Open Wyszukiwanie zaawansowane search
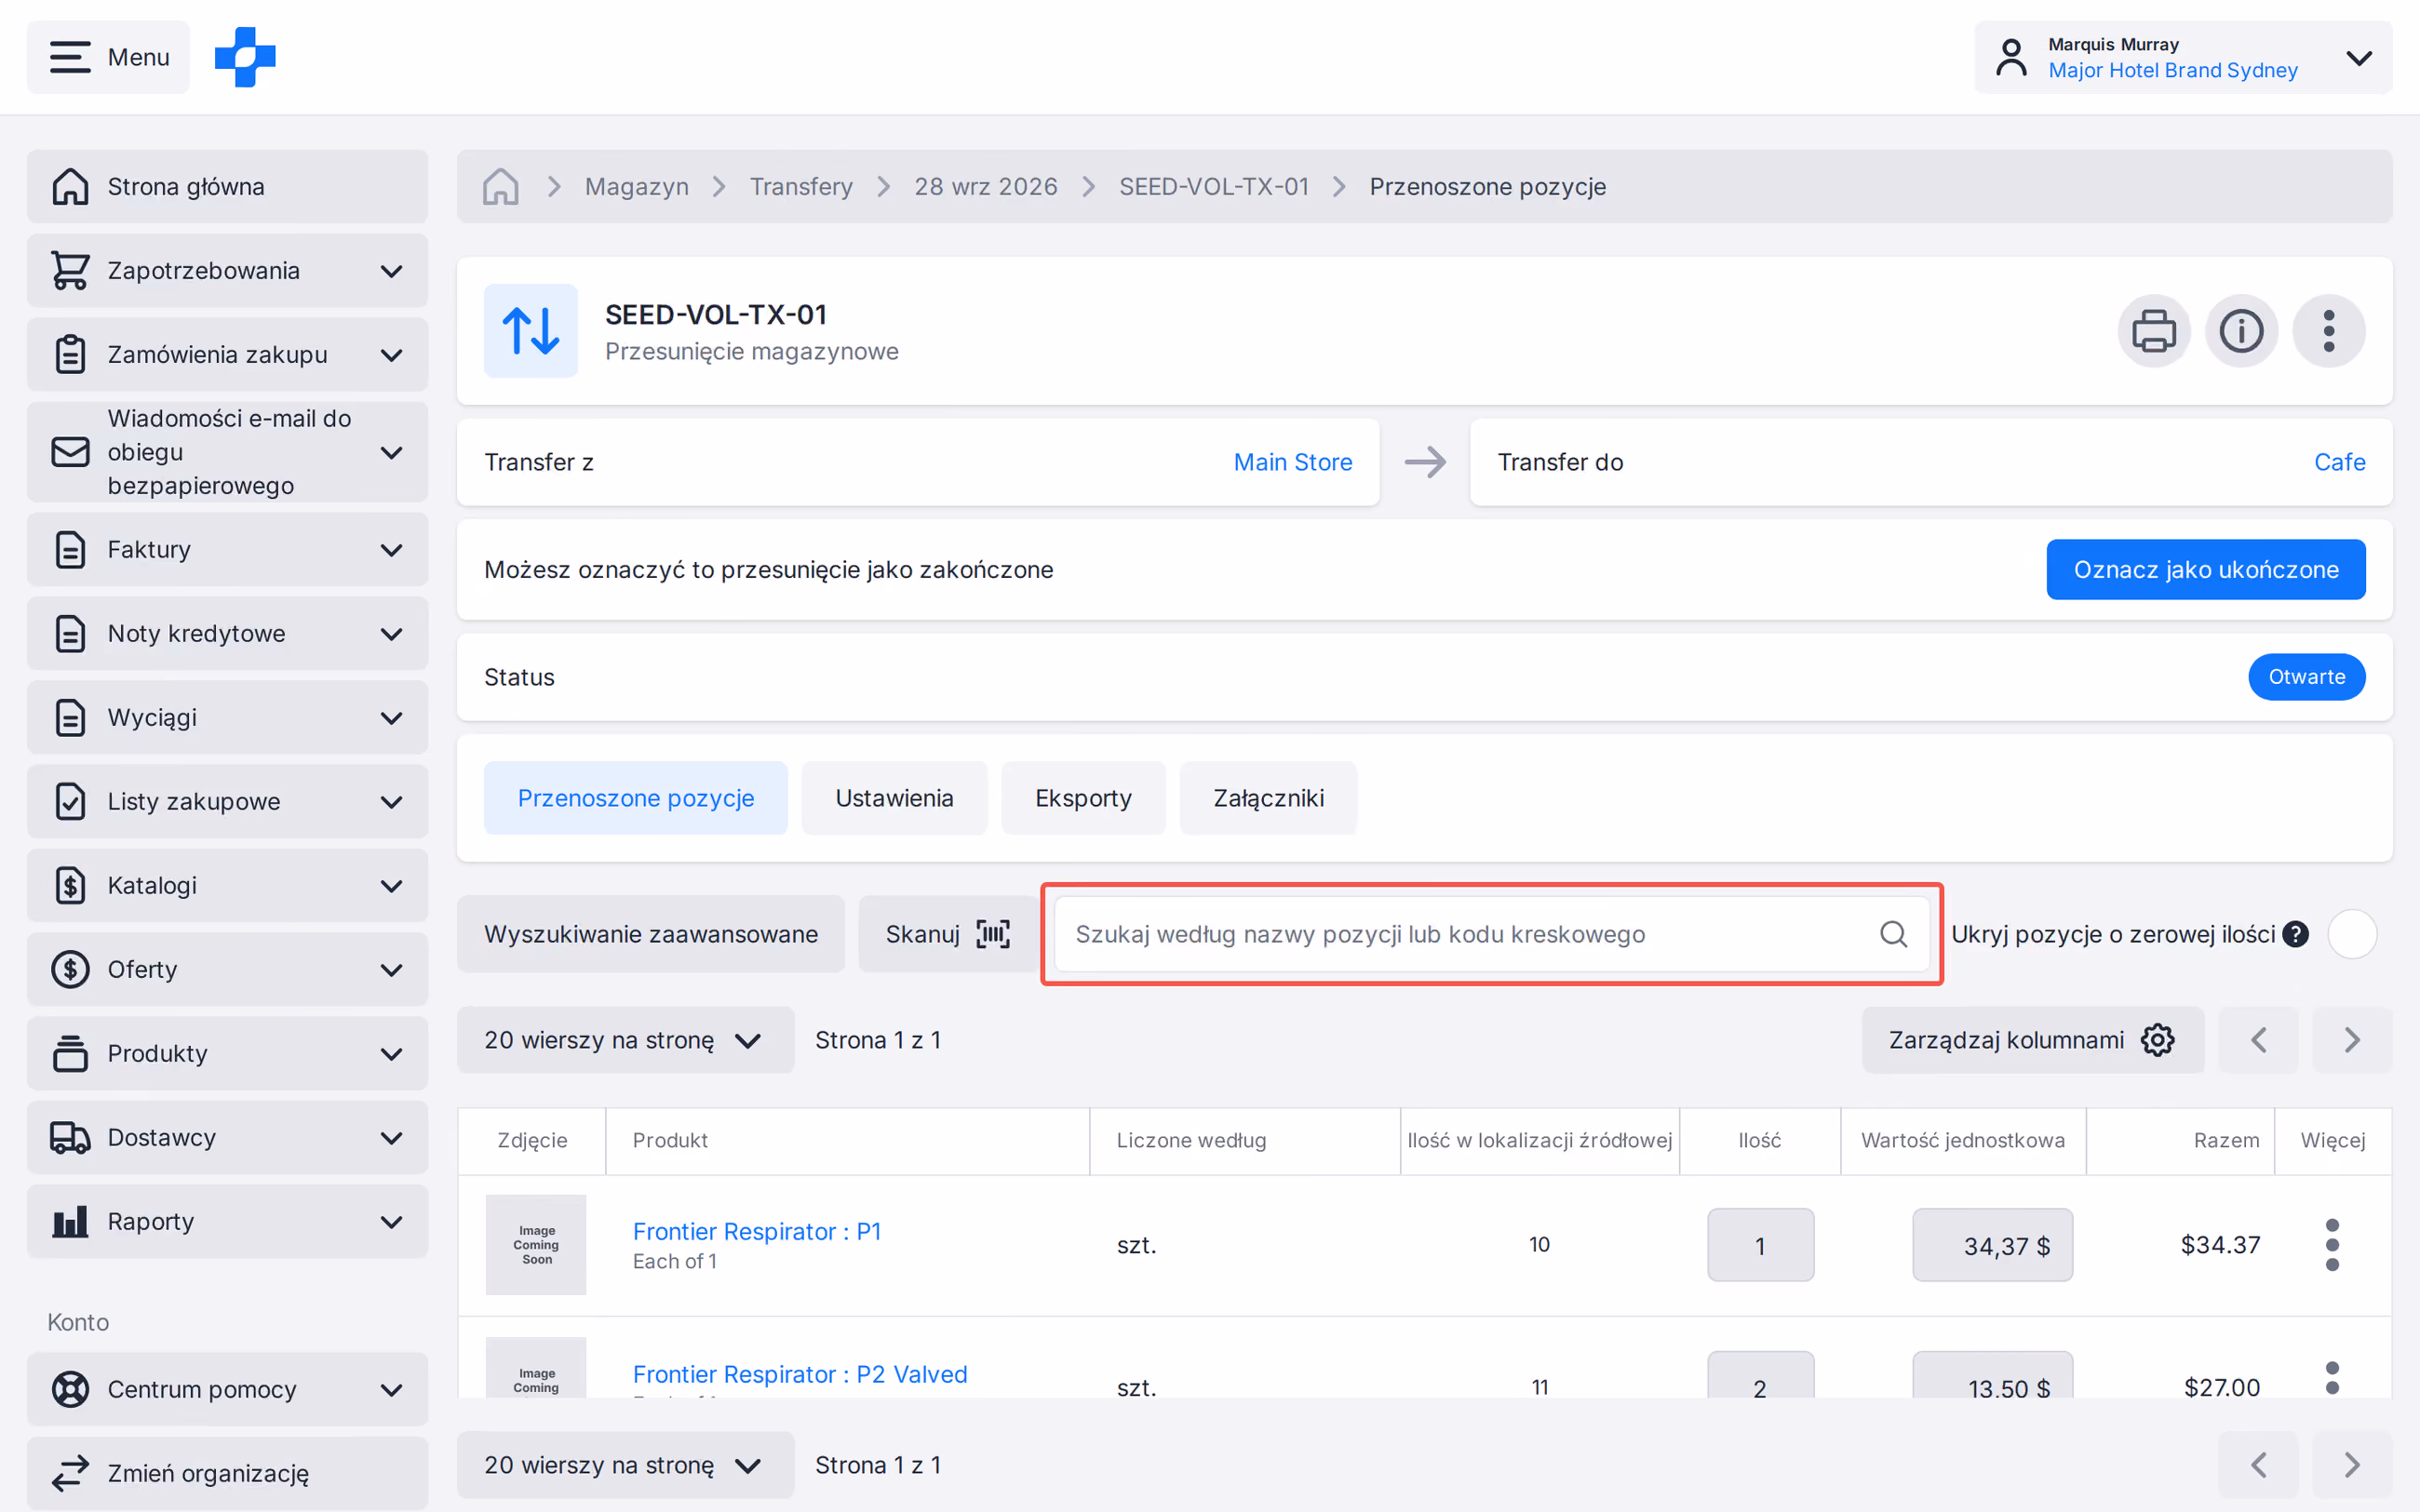The image size is (2420, 1512). click(651, 934)
